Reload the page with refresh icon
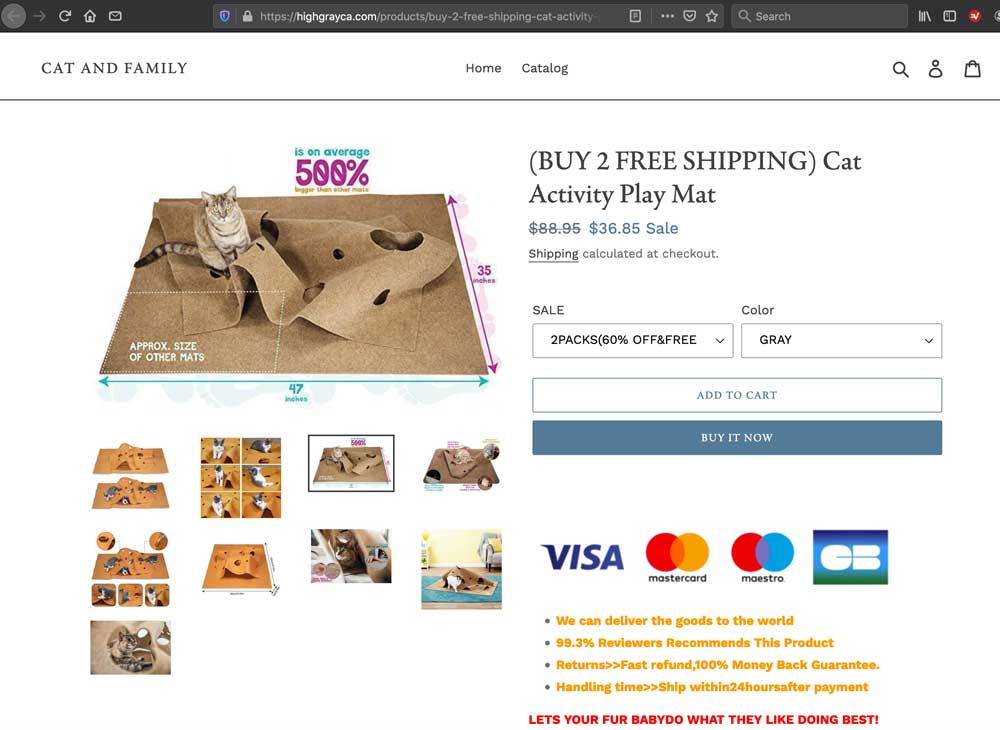This screenshot has height=730, width=1000. click(64, 16)
